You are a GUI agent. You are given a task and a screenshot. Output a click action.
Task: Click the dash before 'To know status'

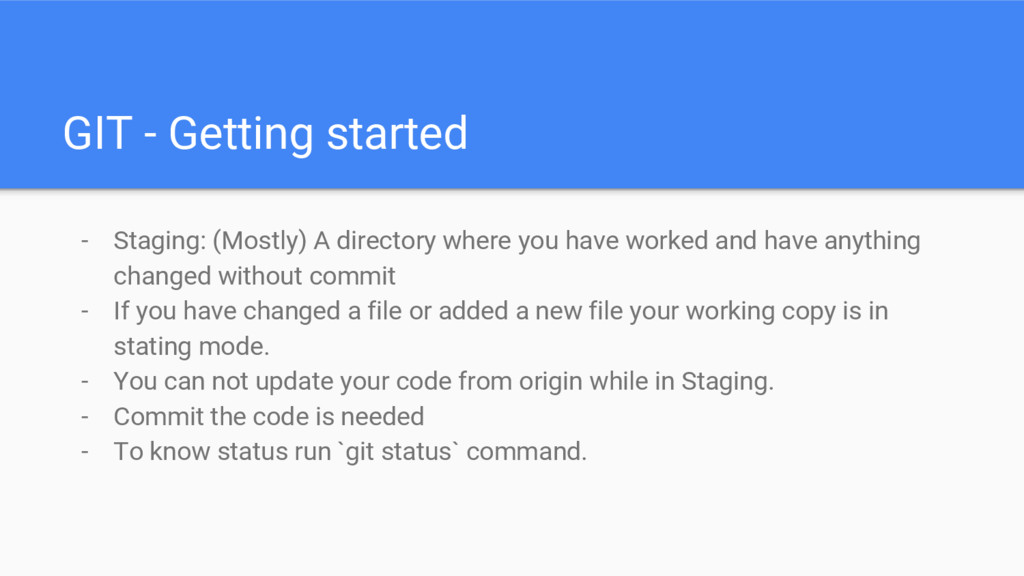85,452
